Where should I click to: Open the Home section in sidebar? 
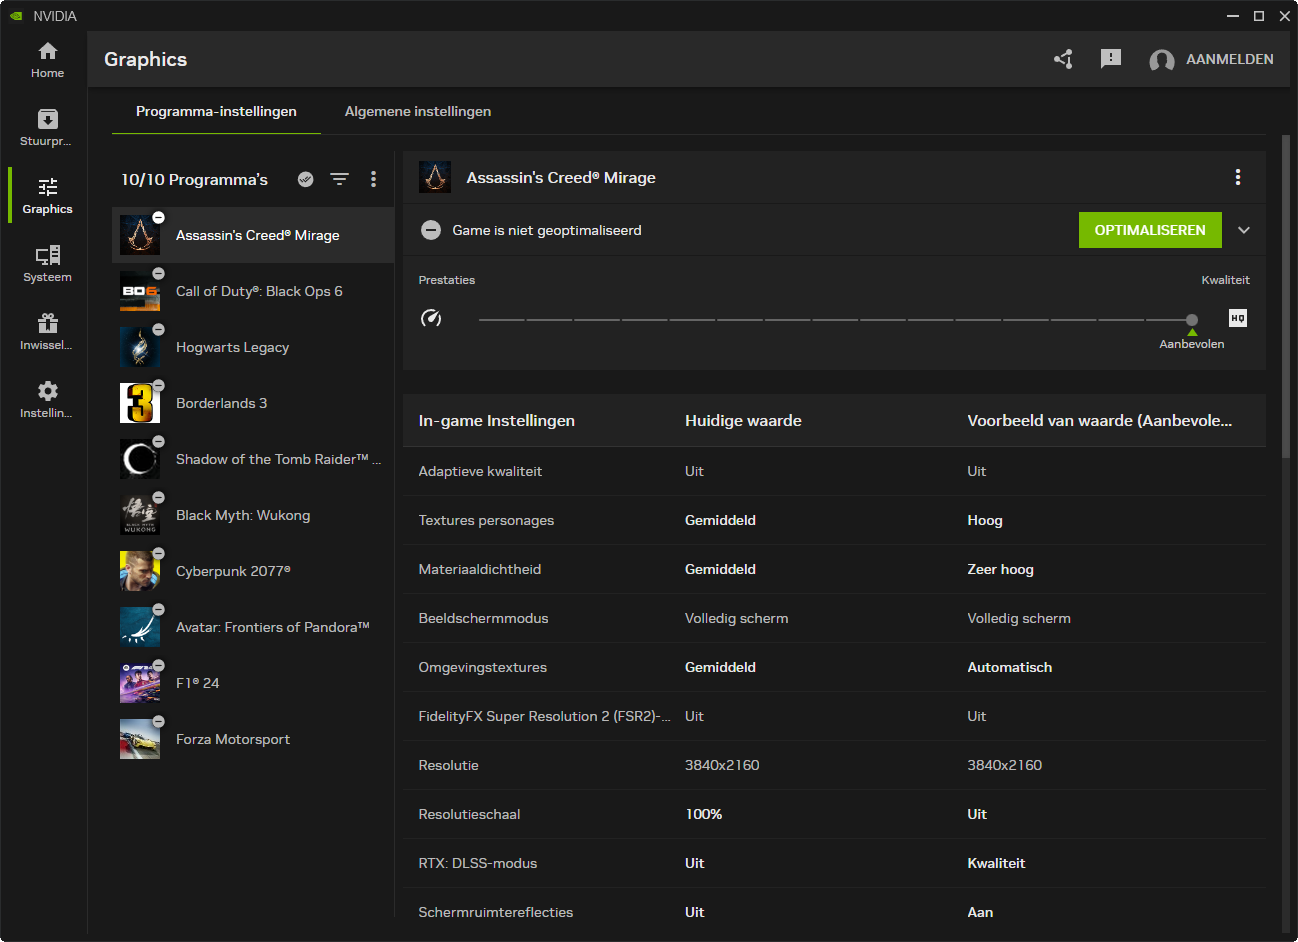pos(47,60)
